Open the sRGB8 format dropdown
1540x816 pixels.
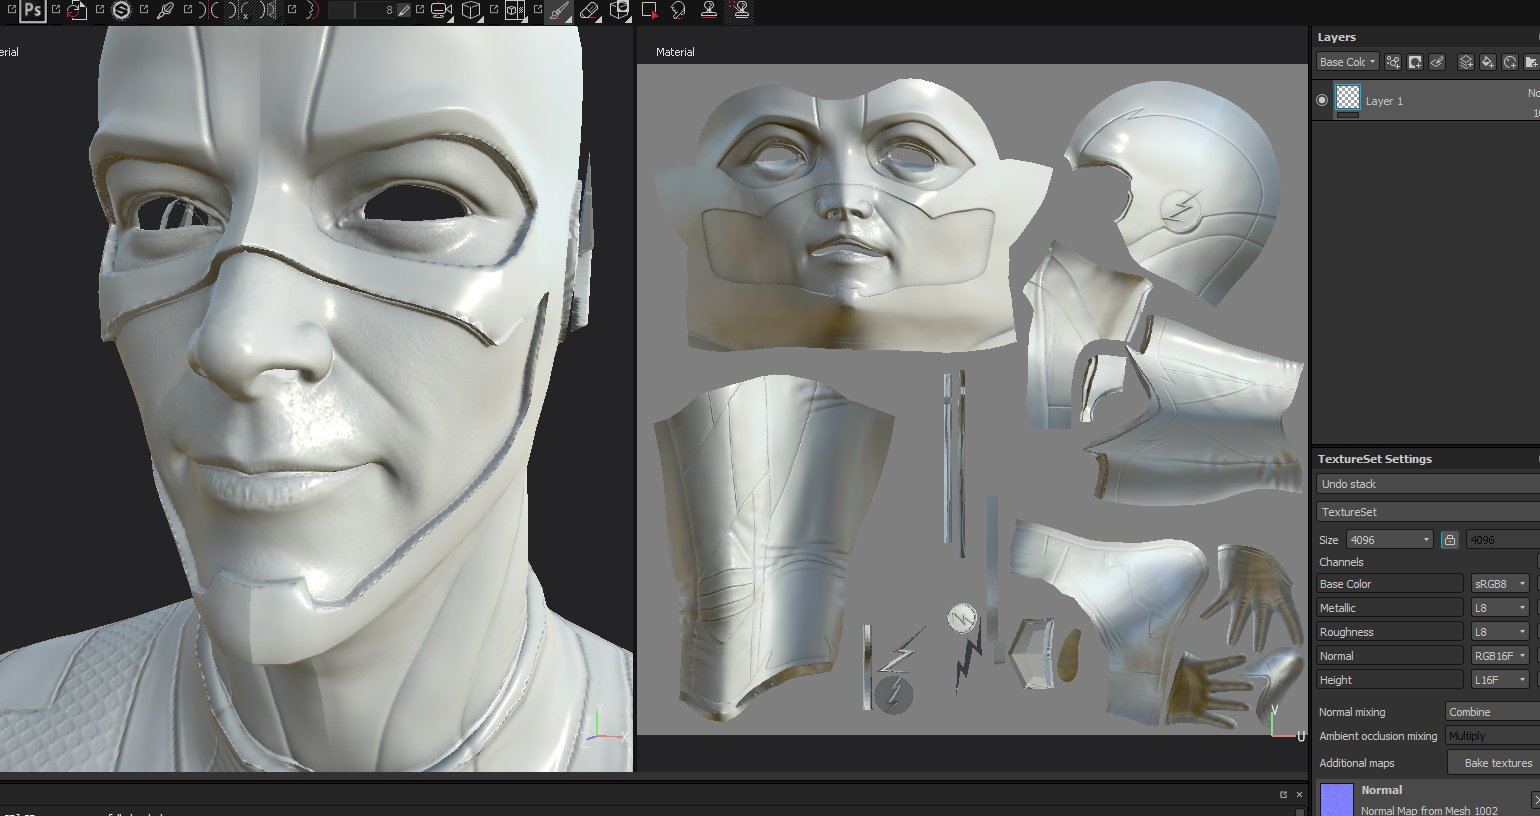1501,584
